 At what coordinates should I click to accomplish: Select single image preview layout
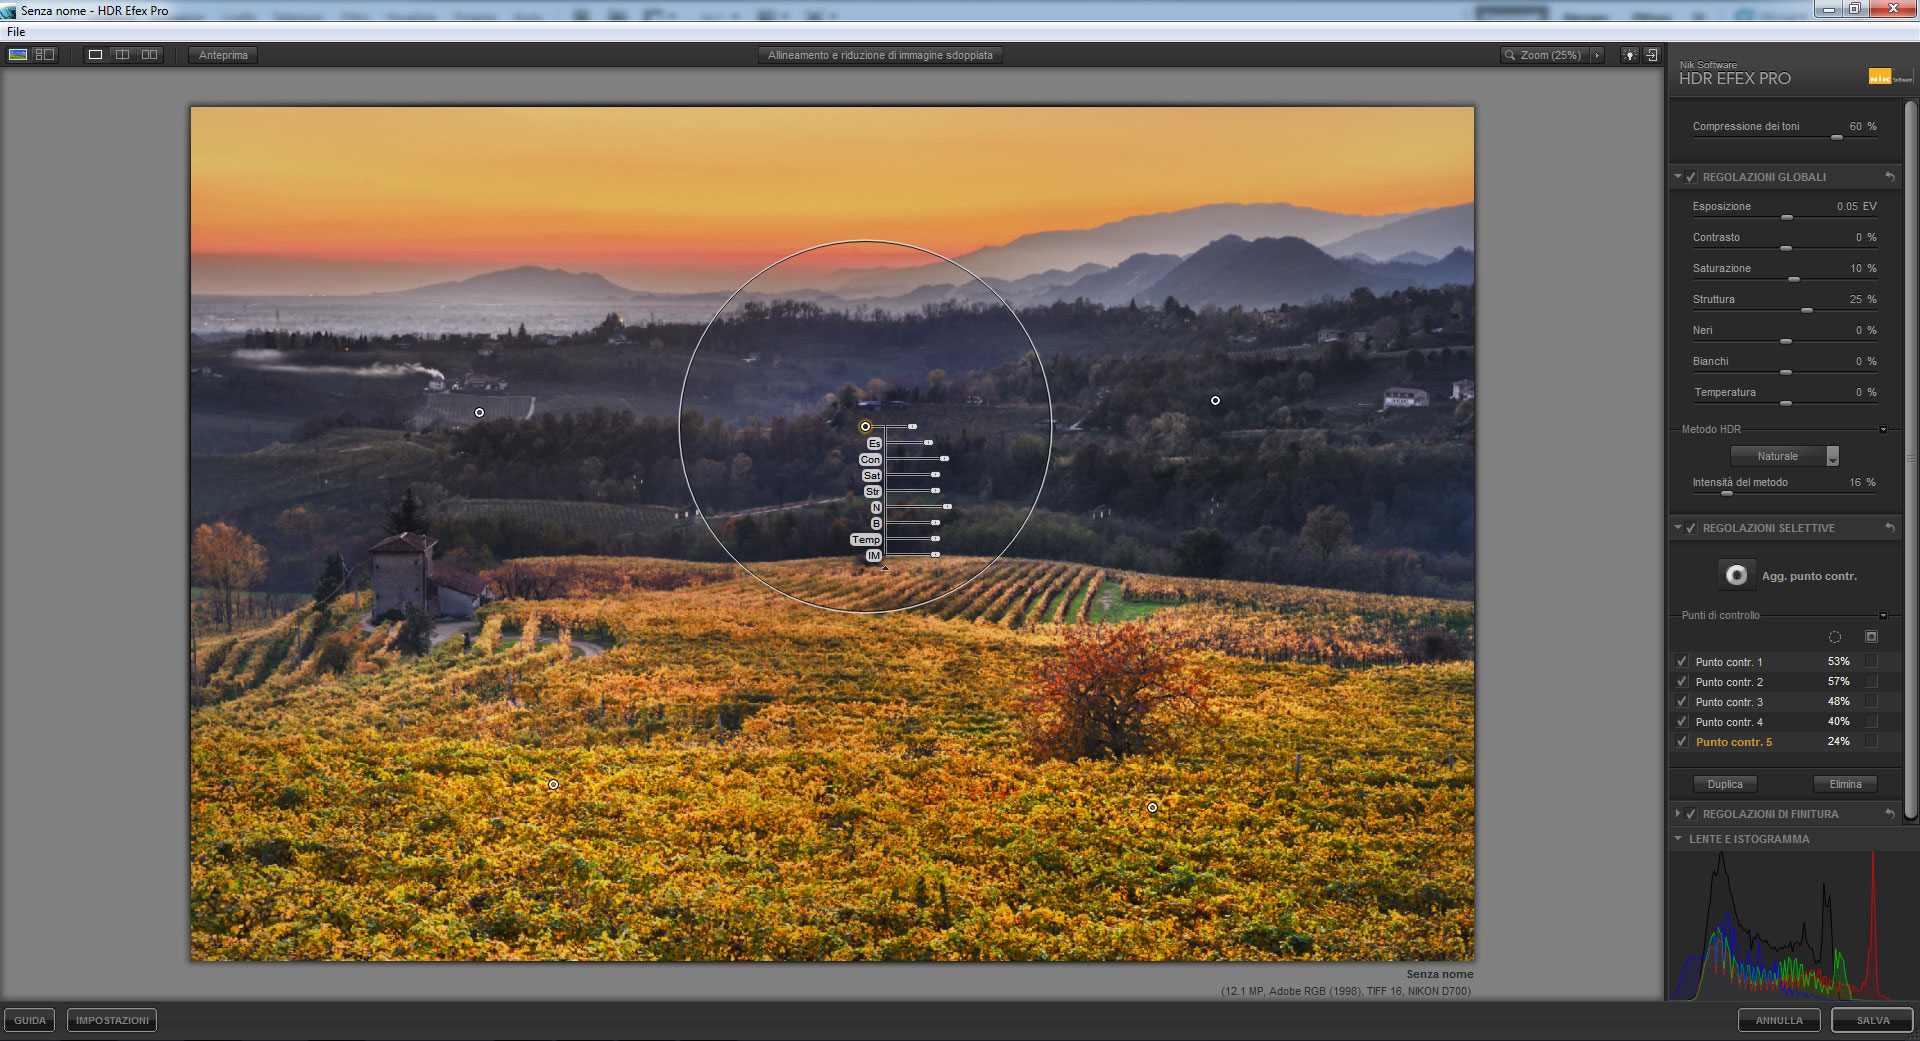95,55
